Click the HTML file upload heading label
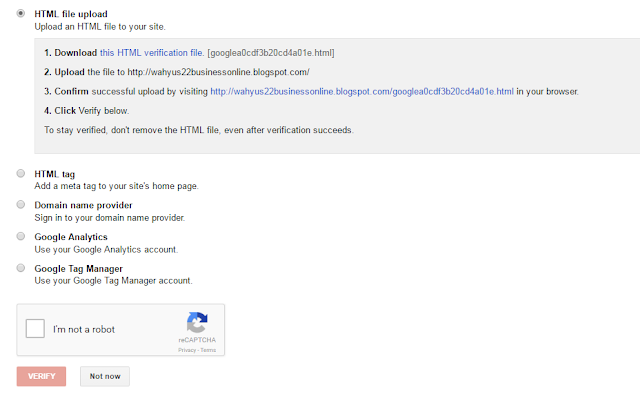640x412 pixels. point(71,14)
